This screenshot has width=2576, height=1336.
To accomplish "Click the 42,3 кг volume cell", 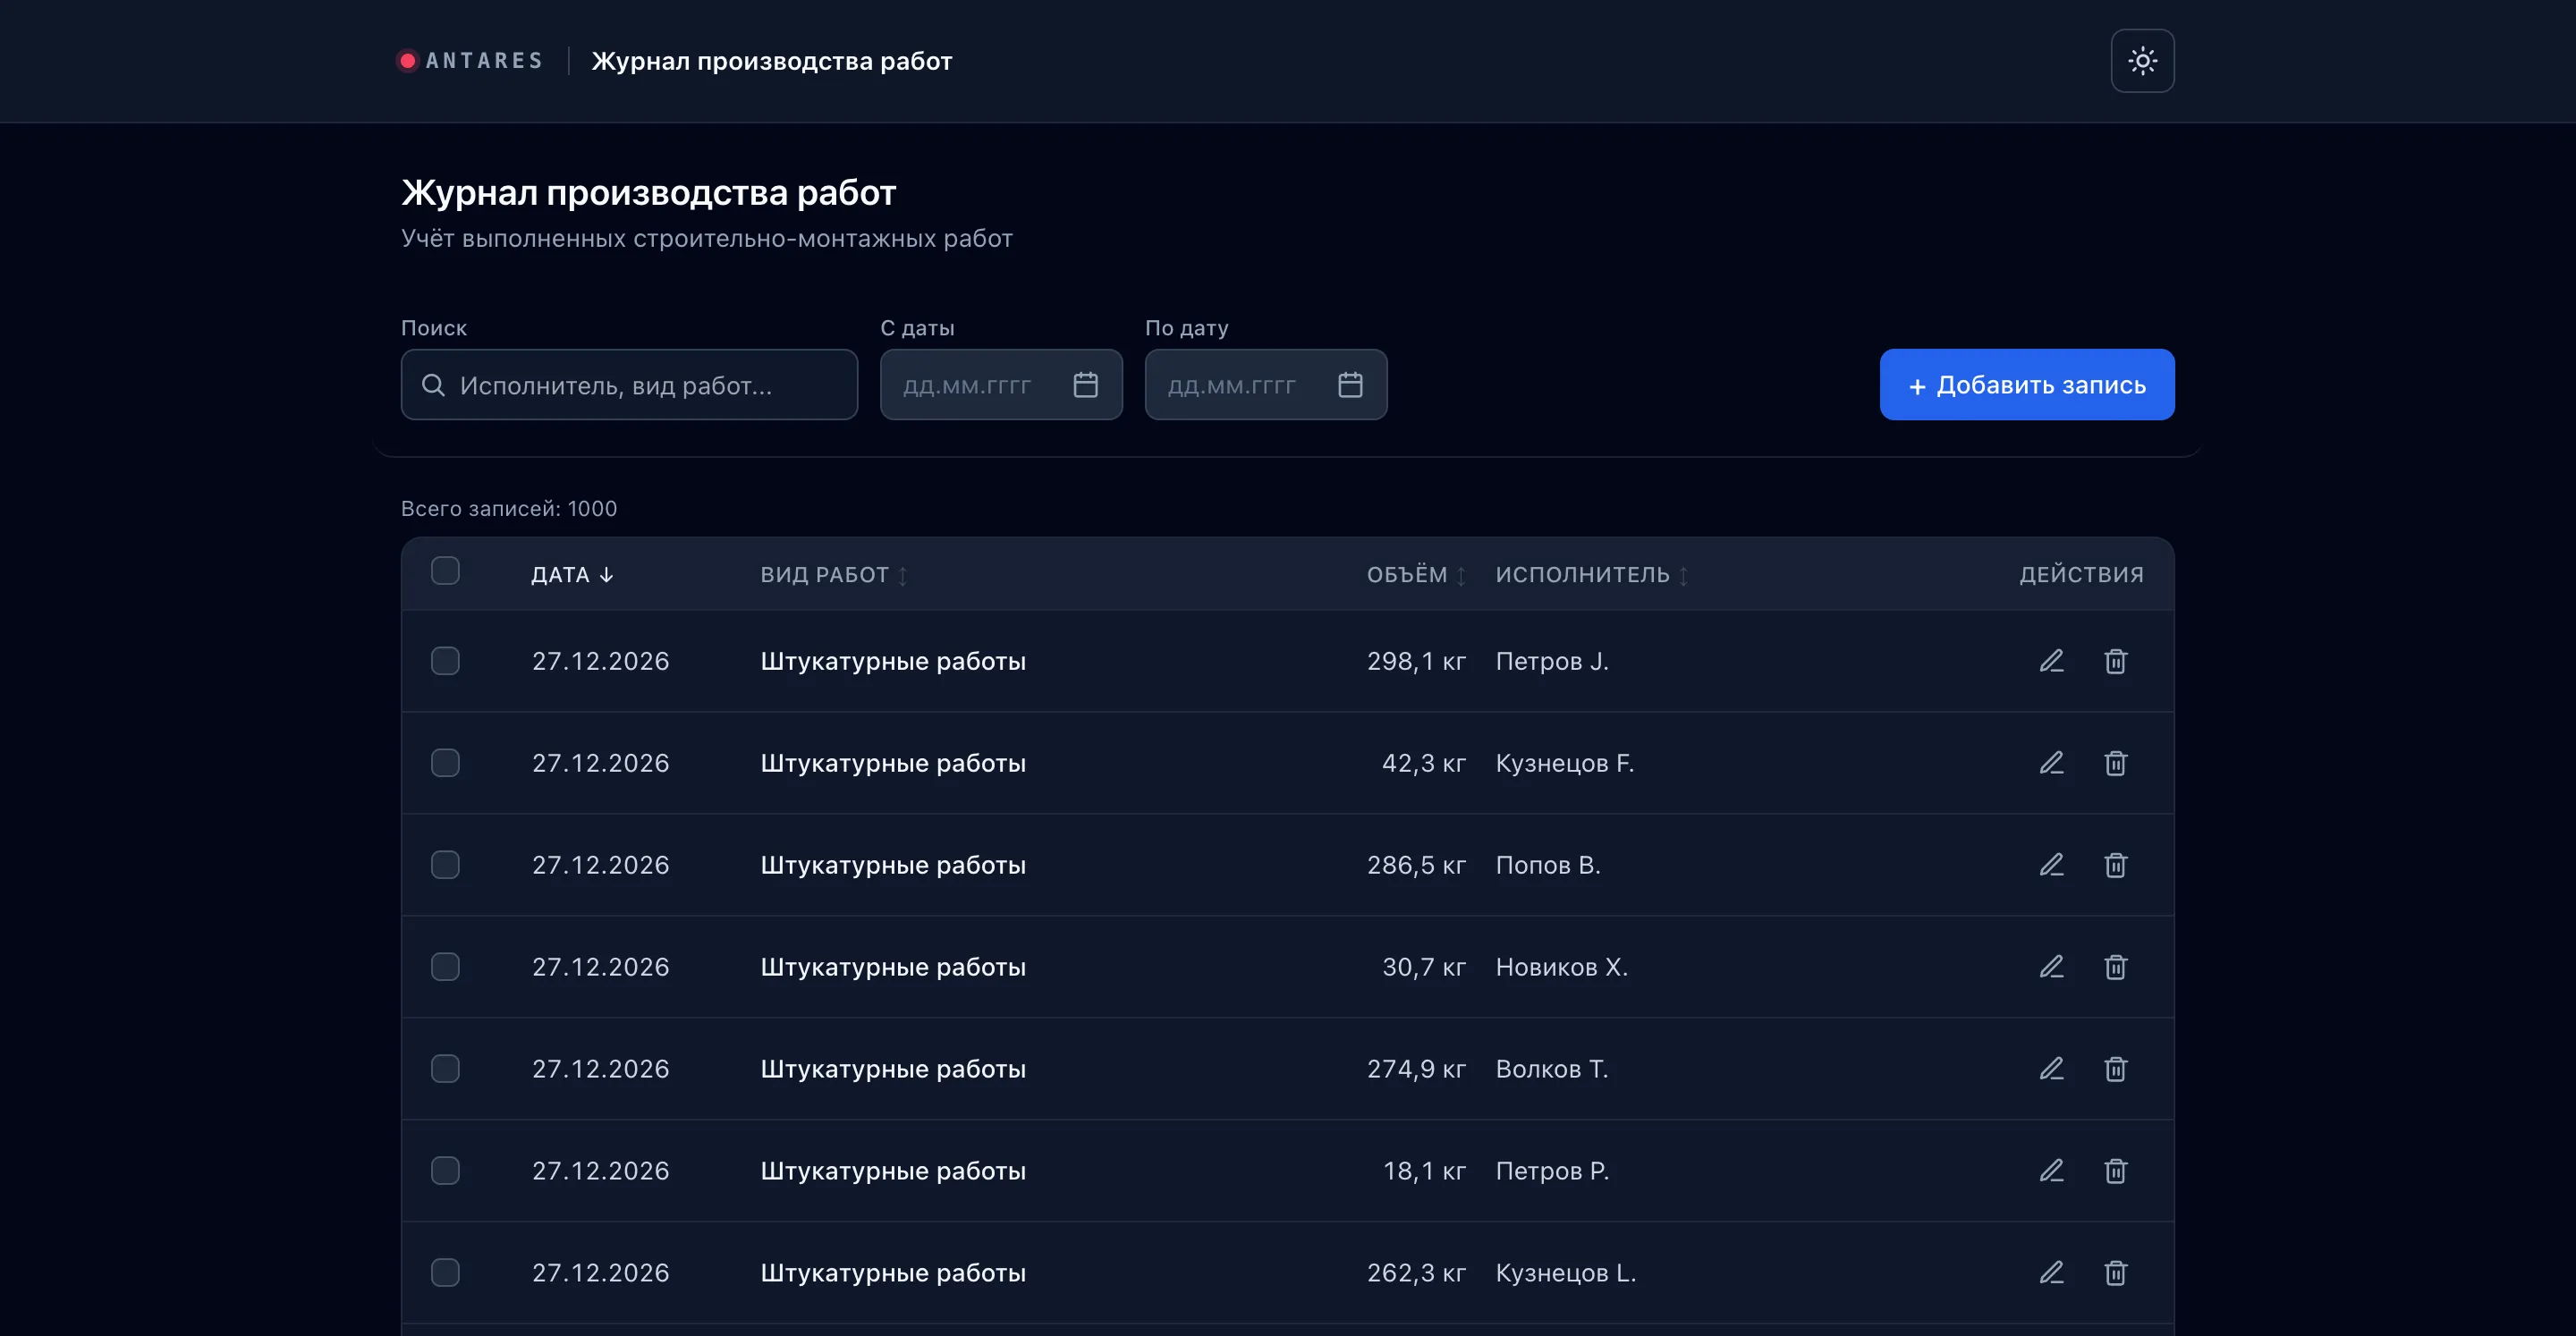I will [1424, 763].
